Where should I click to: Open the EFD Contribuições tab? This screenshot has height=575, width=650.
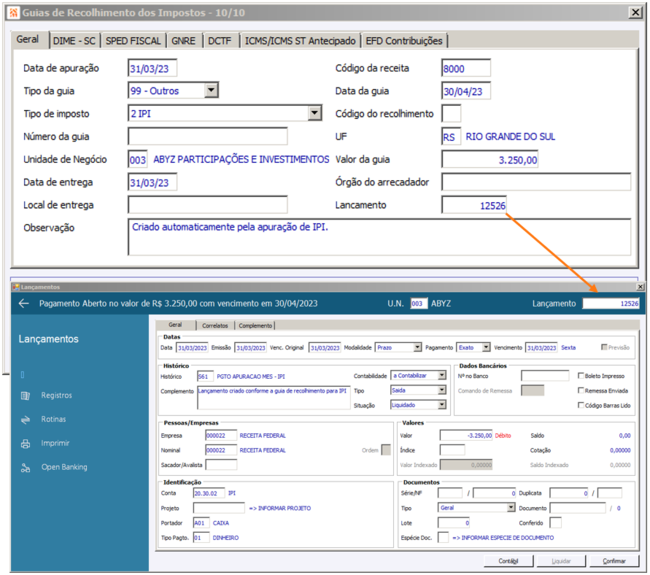(404, 41)
